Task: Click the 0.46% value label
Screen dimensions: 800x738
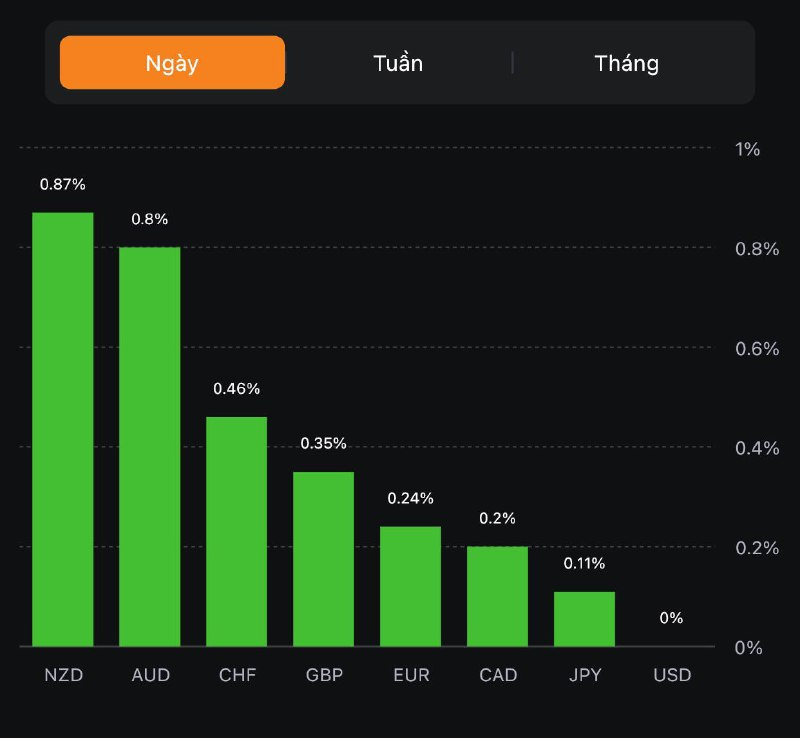Action: click(x=237, y=388)
